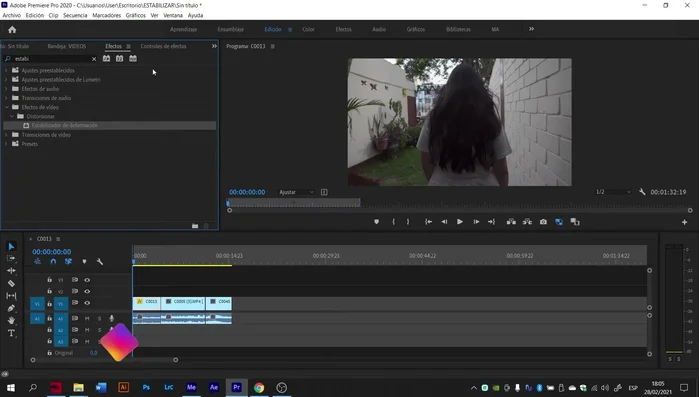
Task: Click Add Marker in the Program monitor
Action: [377, 222]
